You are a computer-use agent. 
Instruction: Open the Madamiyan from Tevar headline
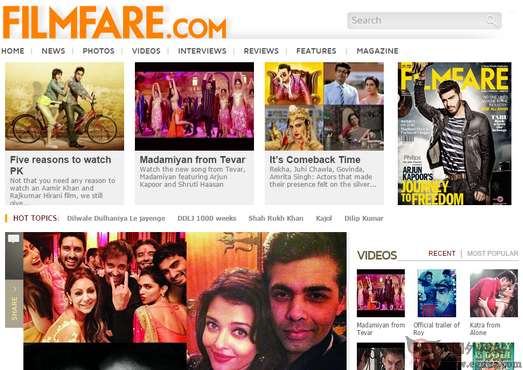click(192, 159)
